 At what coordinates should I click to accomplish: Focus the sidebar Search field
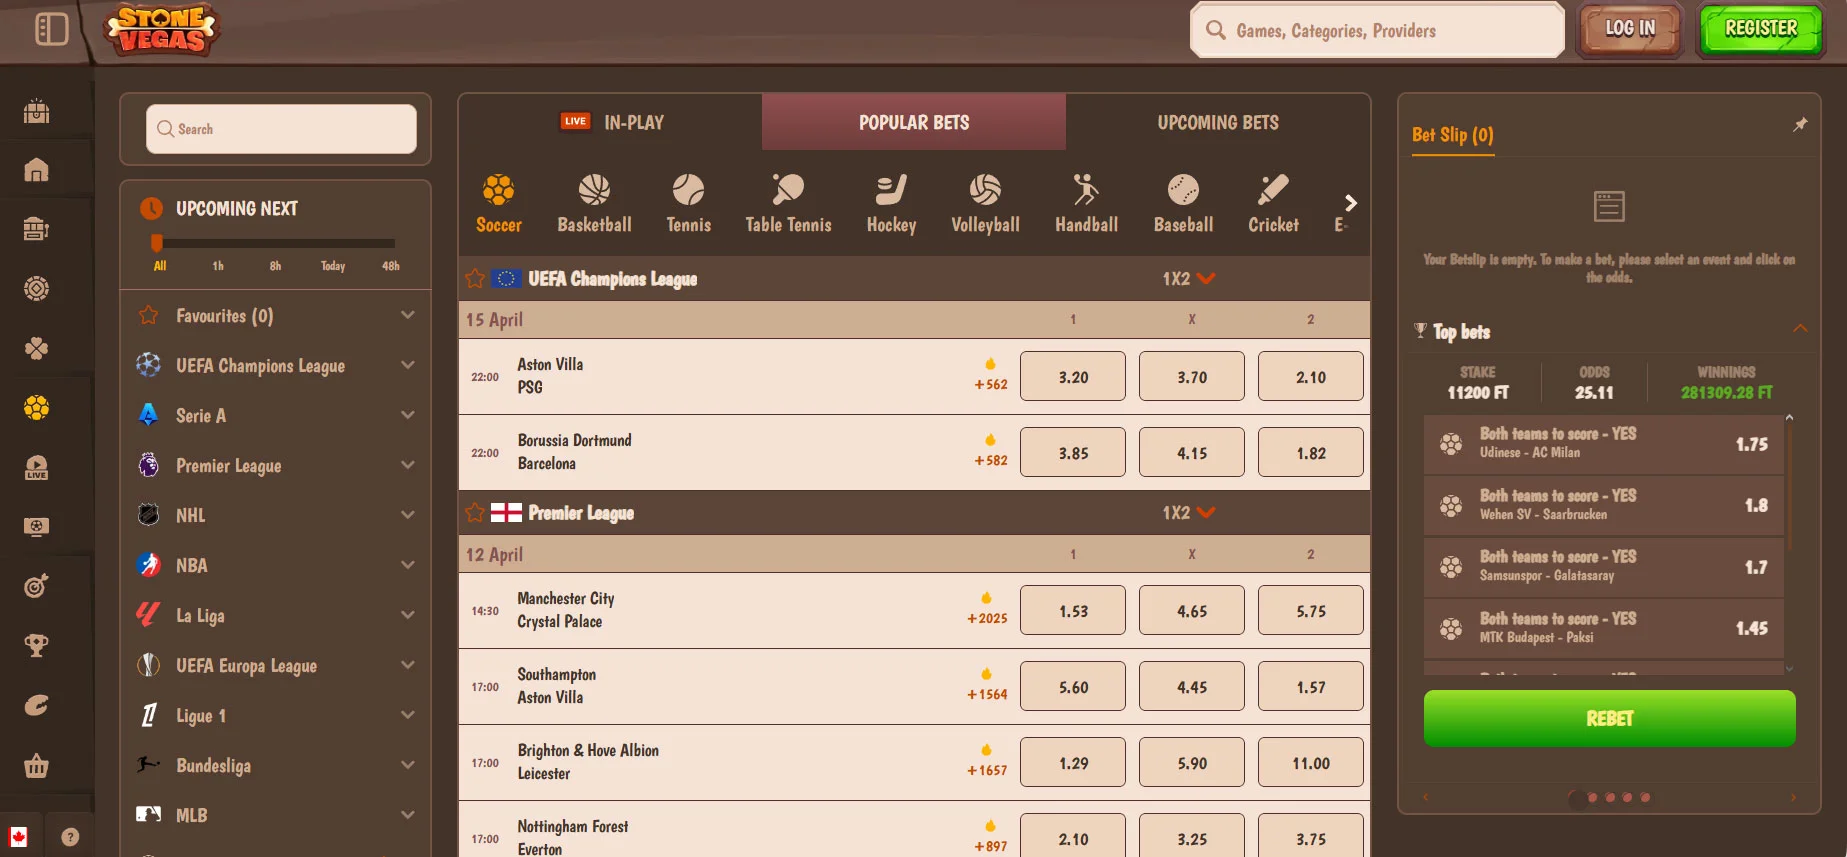pyautogui.click(x=281, y=129)
